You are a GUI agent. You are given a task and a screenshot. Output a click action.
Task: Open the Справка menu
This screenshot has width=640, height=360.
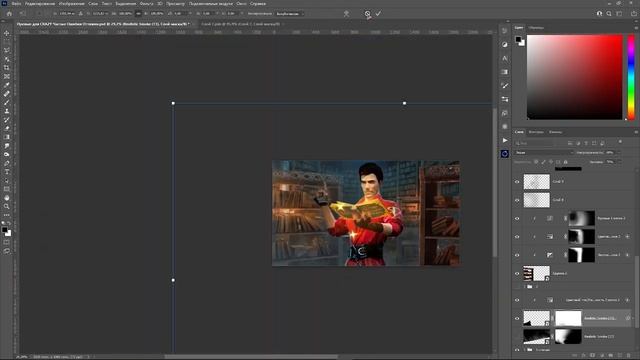coord(258,4)
